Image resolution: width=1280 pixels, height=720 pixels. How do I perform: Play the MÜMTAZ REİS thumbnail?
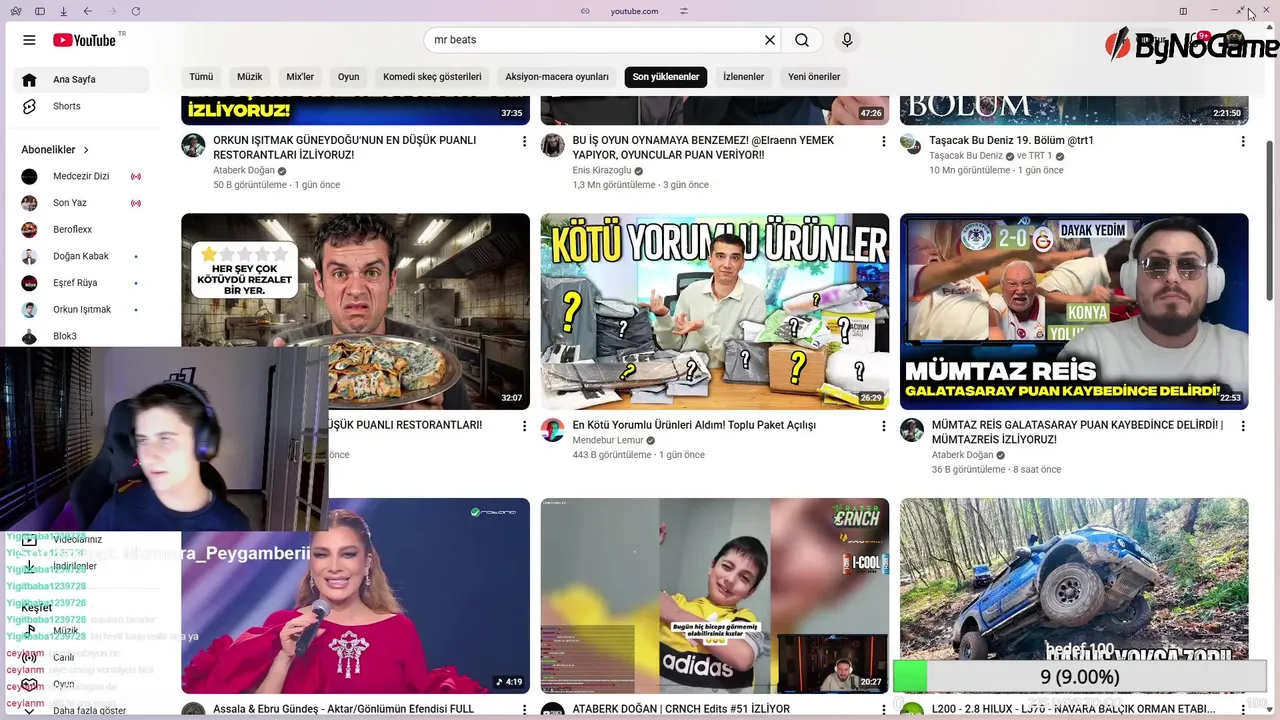1074,311
